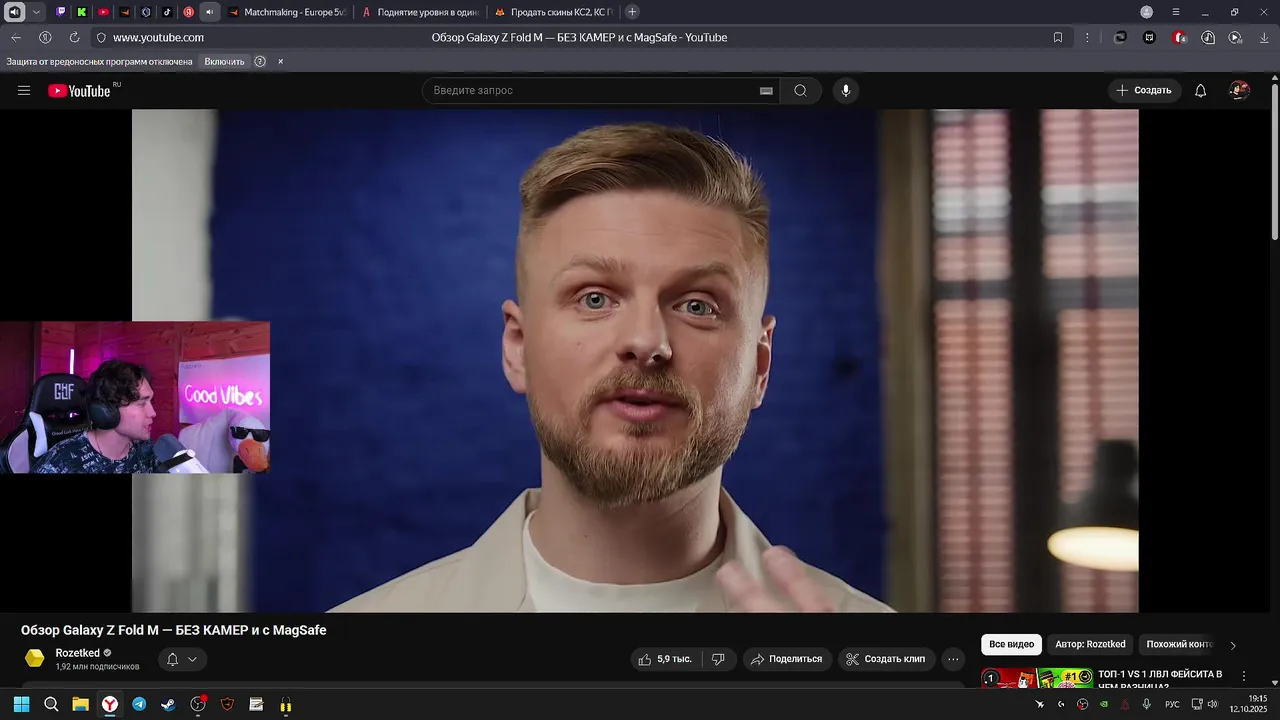Open Windows Start menu

point(21,704)
